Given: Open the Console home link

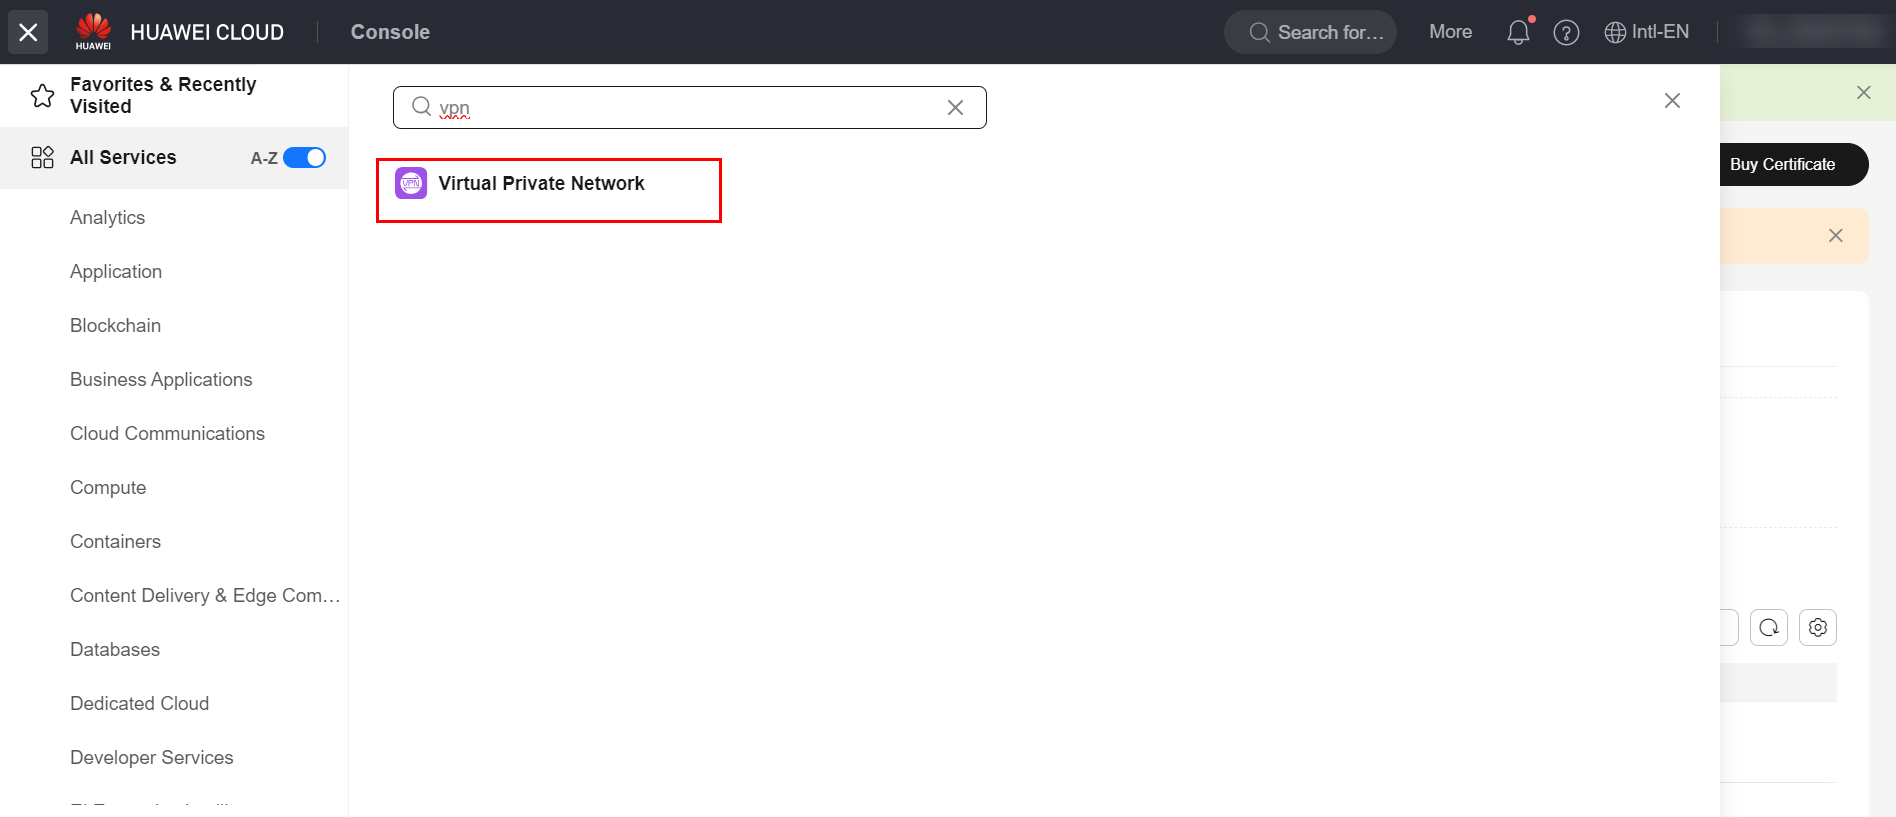Looking at the screenshot, I should 390,32.
